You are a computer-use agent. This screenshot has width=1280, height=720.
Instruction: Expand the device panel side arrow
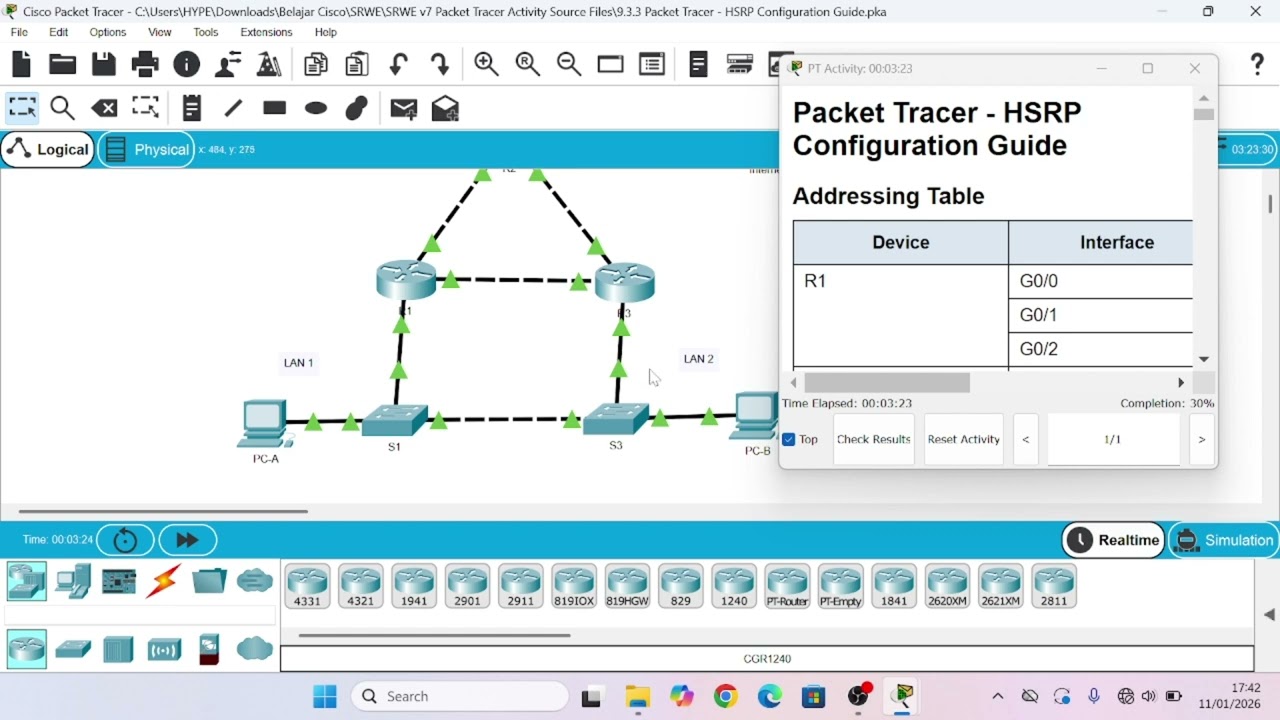click(1269, 615)
